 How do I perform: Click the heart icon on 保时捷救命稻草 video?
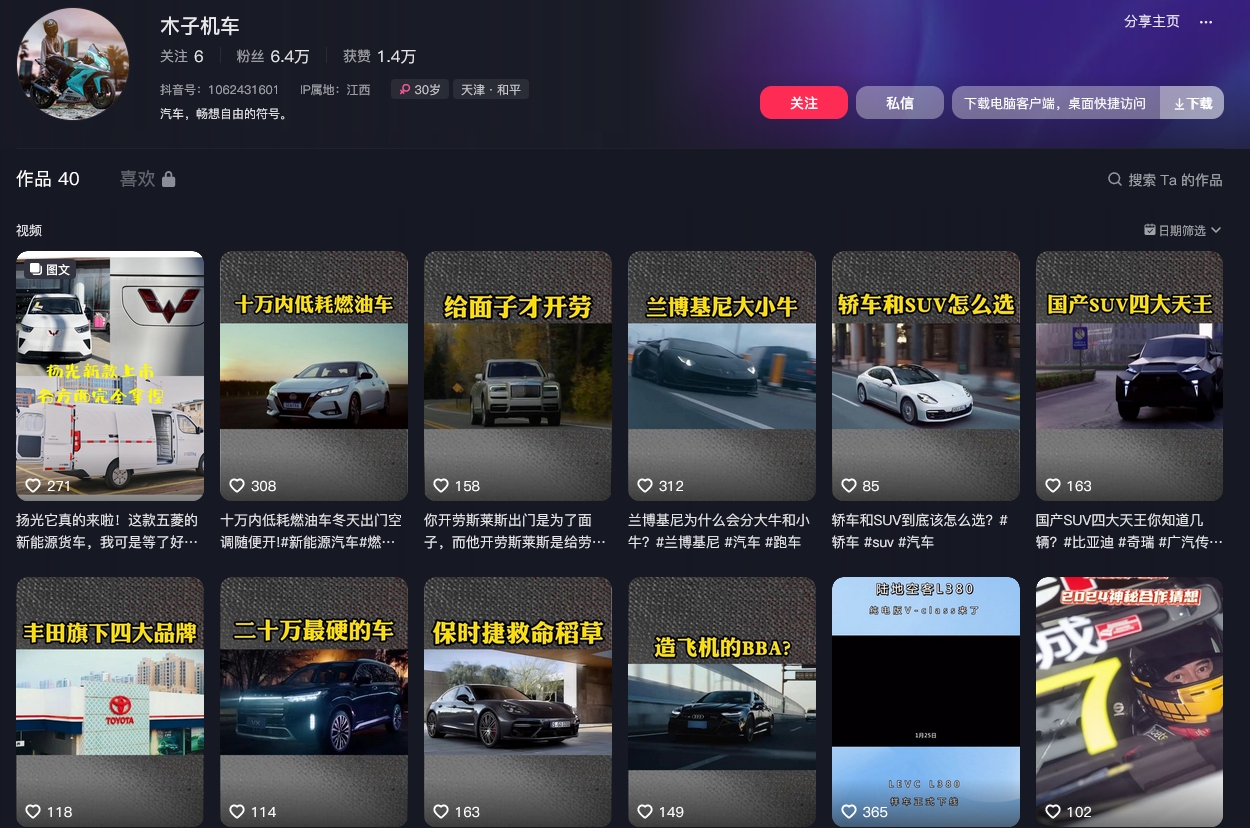point(441,811)
